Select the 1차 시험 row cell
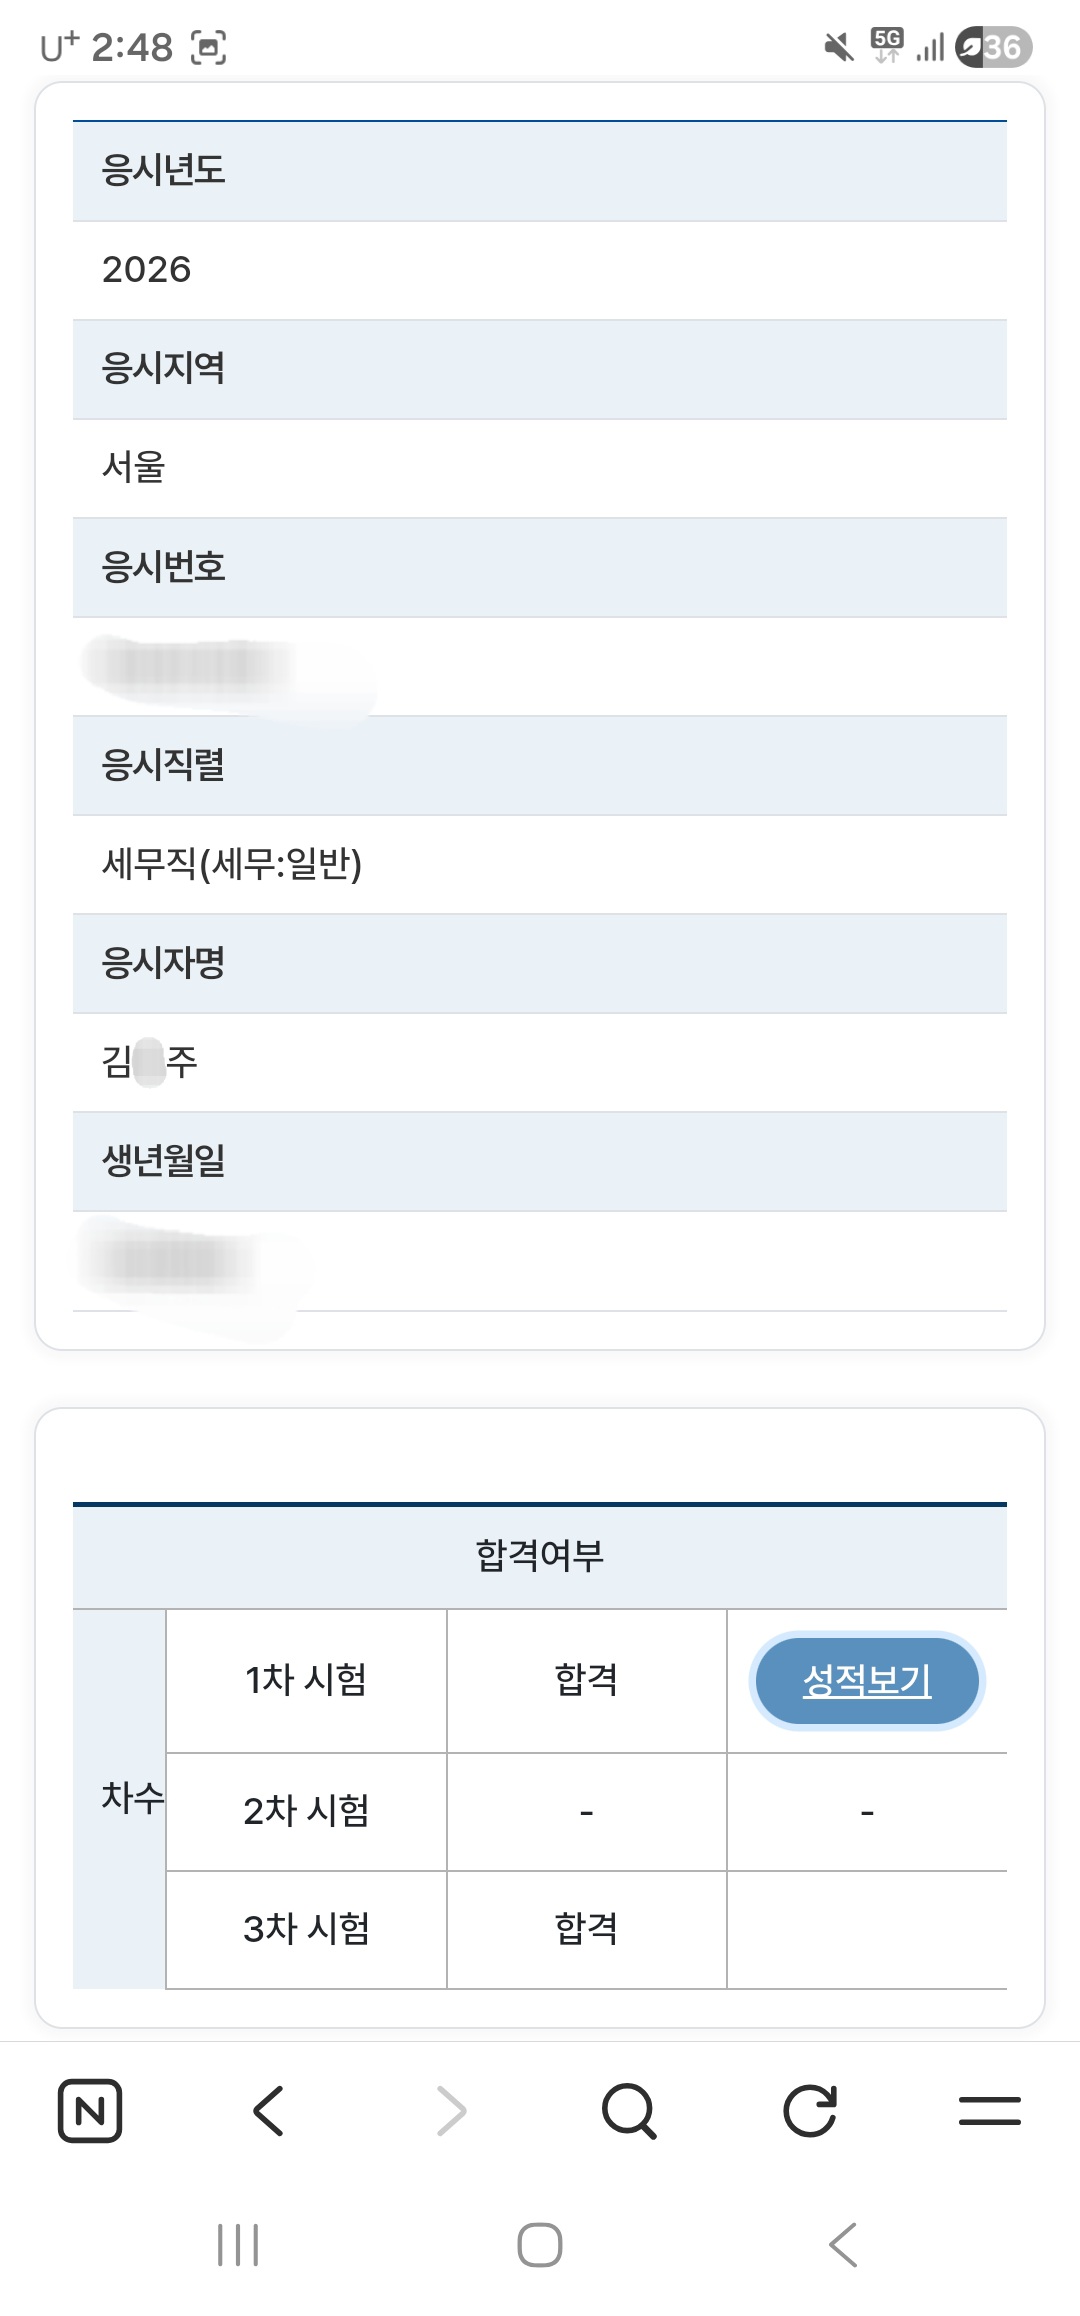The height and width of the screenshot is (2316, 1080). coord(306,1680)
